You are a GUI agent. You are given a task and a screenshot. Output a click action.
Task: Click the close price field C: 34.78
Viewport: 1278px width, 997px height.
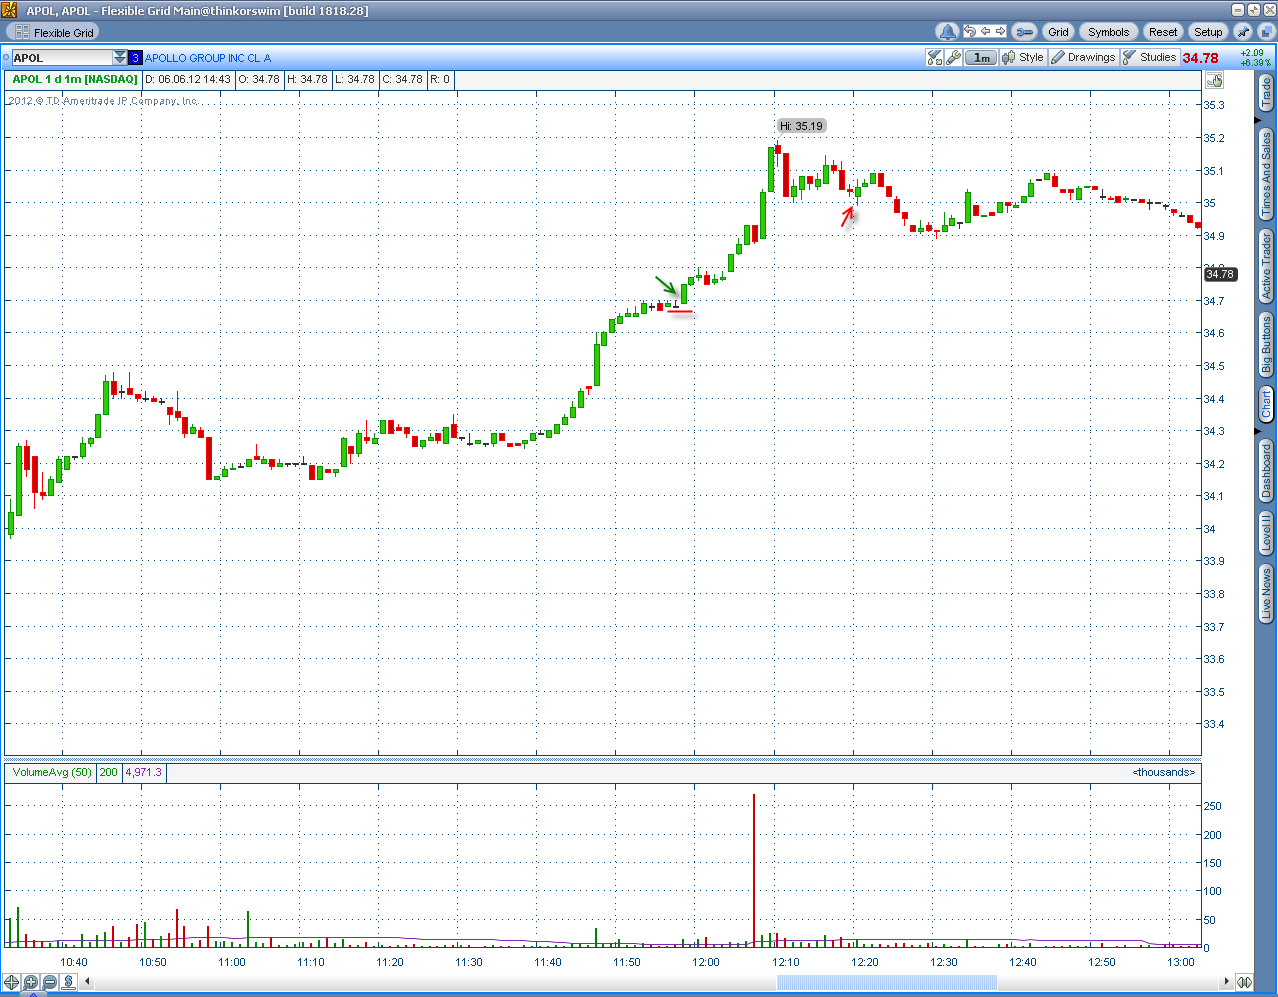(x=402, y=79)
